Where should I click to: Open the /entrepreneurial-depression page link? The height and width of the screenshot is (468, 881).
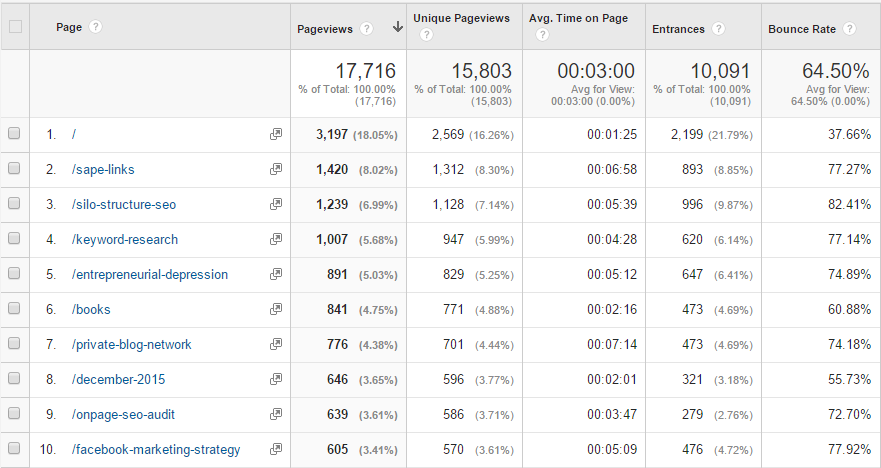point(149,275)
